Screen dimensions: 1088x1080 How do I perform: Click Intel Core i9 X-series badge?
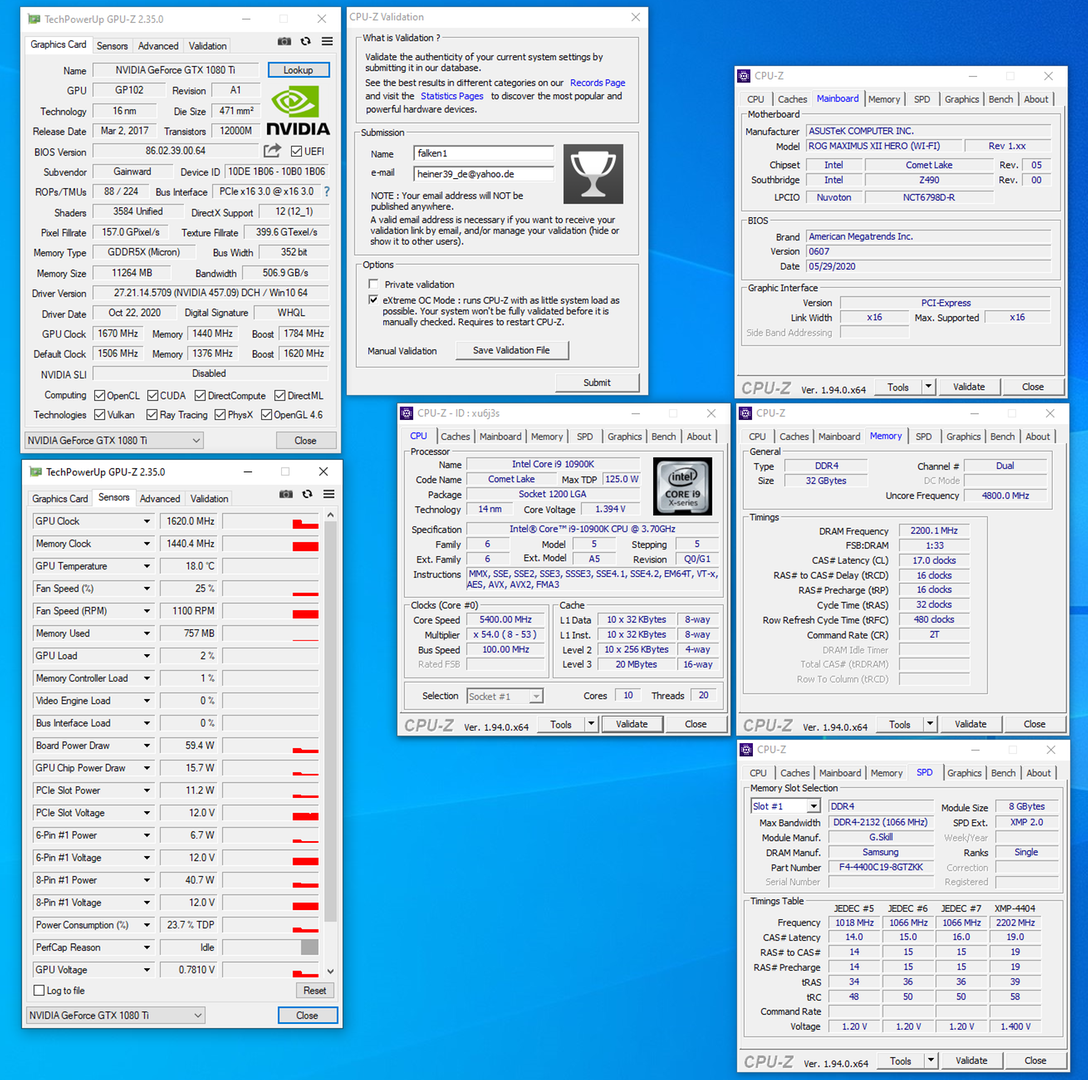(683, 486)
